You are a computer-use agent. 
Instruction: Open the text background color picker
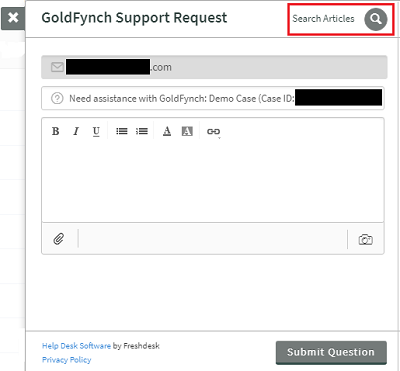[187, 131]
